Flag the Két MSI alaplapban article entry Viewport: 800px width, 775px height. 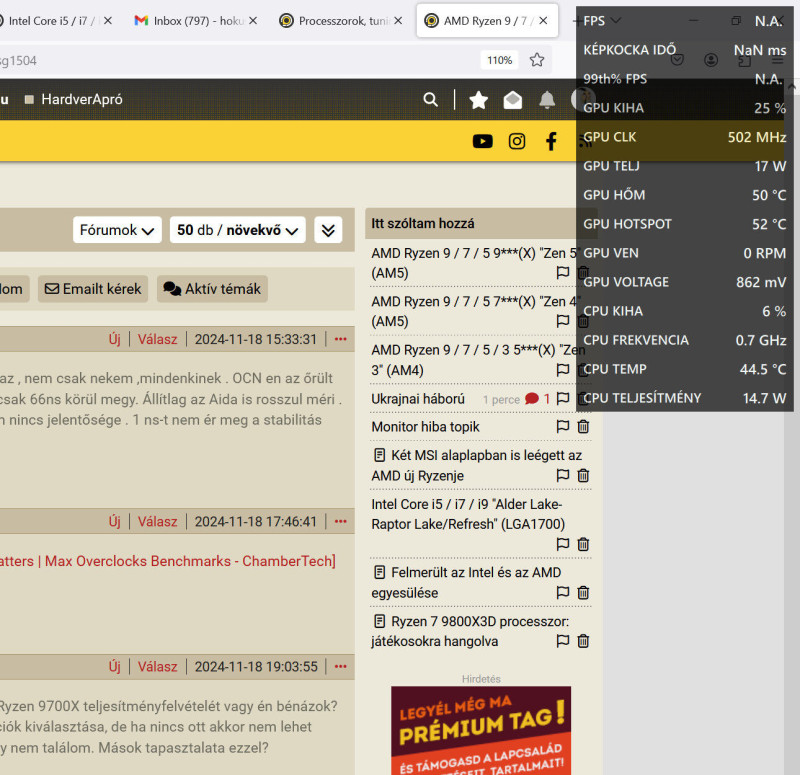563,476
